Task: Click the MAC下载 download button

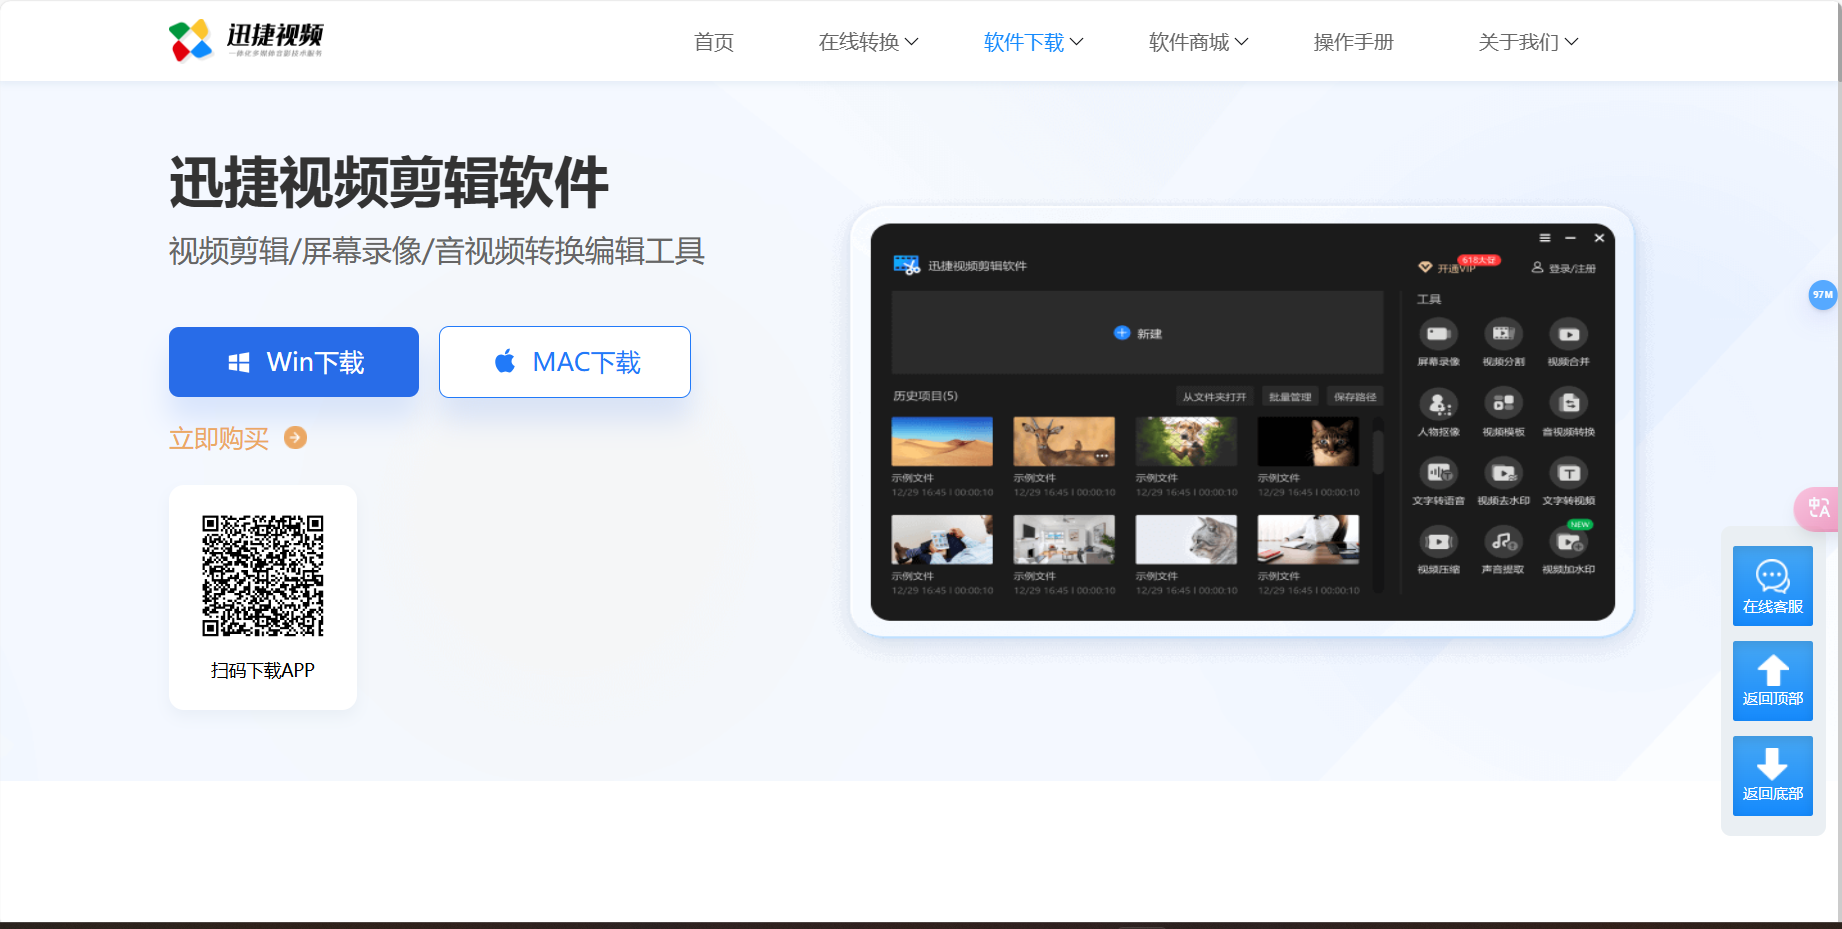Action: coord(564,362)
